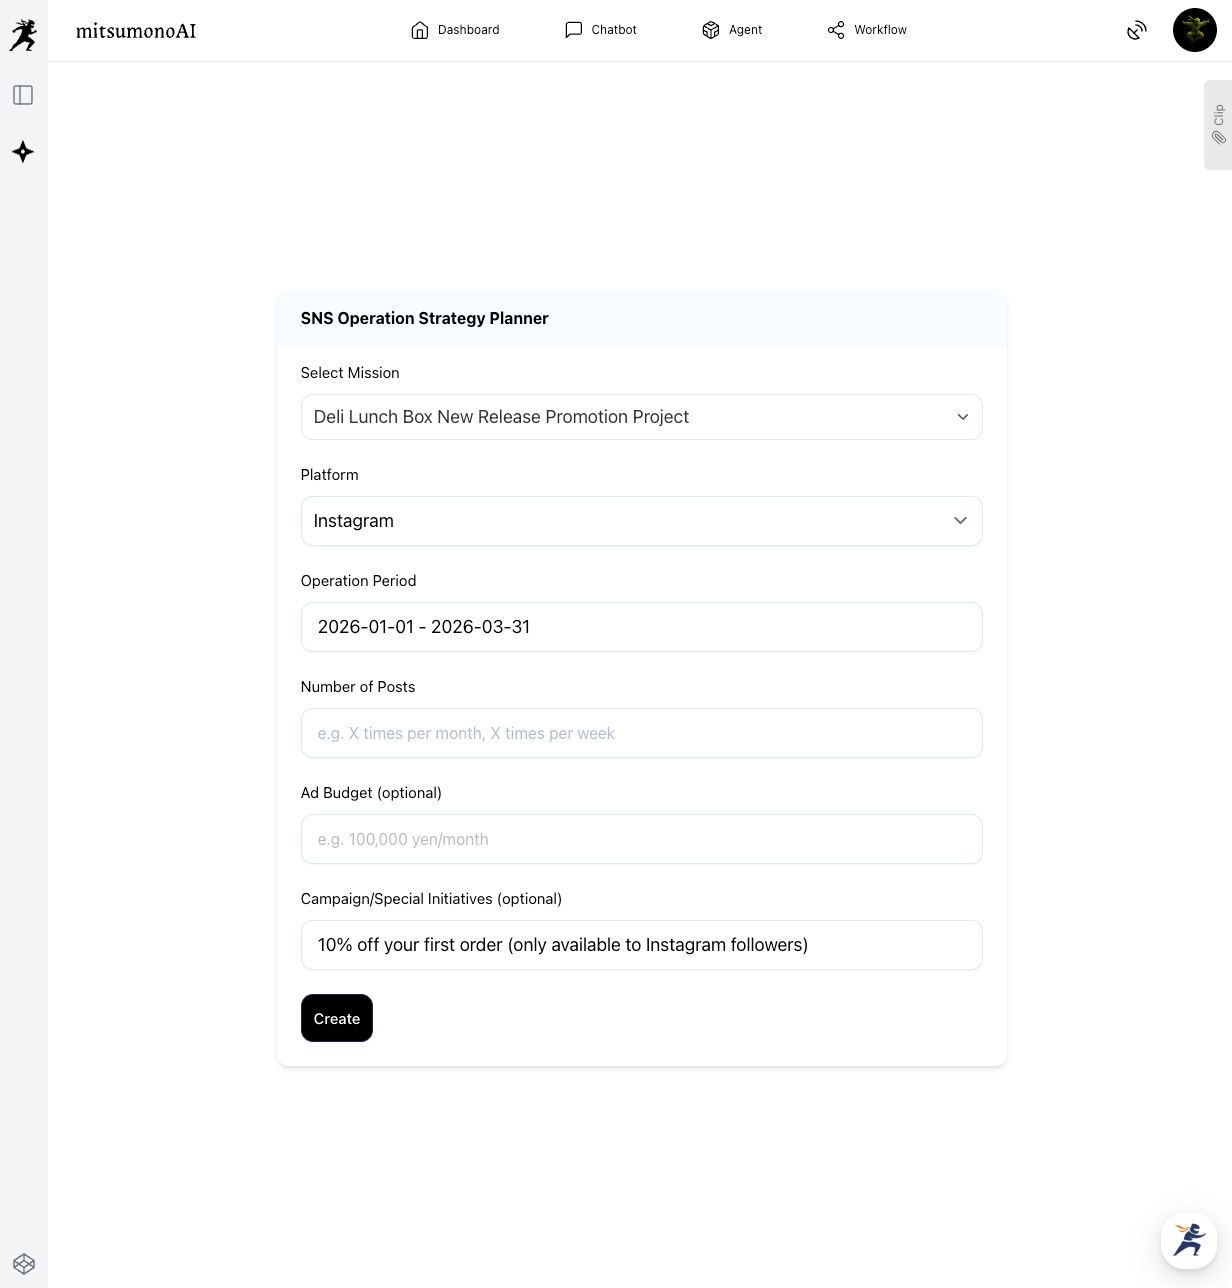Click the mitsumonoAI brand name

[136, 31]
